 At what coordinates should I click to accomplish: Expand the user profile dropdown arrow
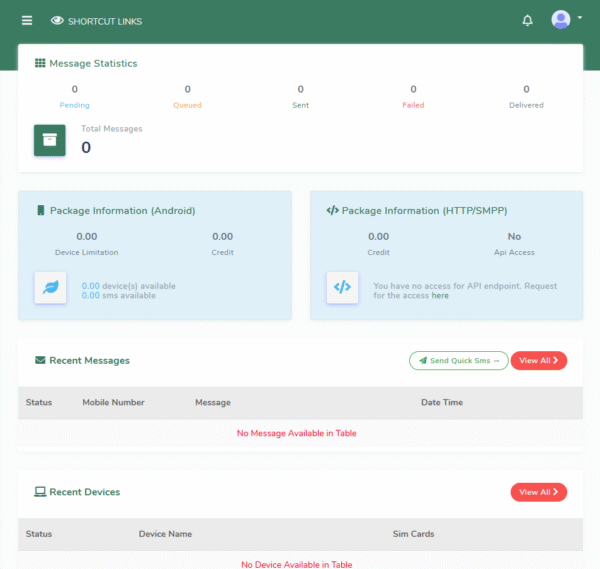[x=580, y=18]
